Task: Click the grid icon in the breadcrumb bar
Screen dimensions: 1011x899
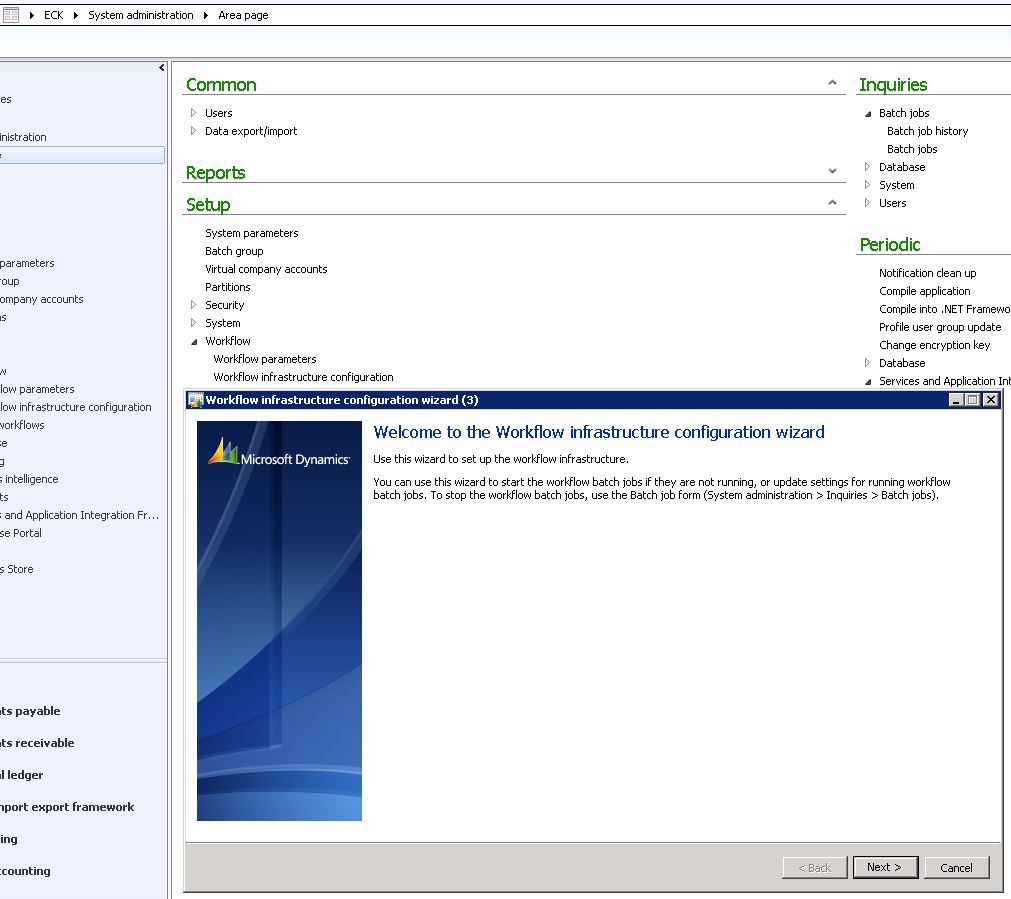Action: pyautogui.click(x=10, y=14)
